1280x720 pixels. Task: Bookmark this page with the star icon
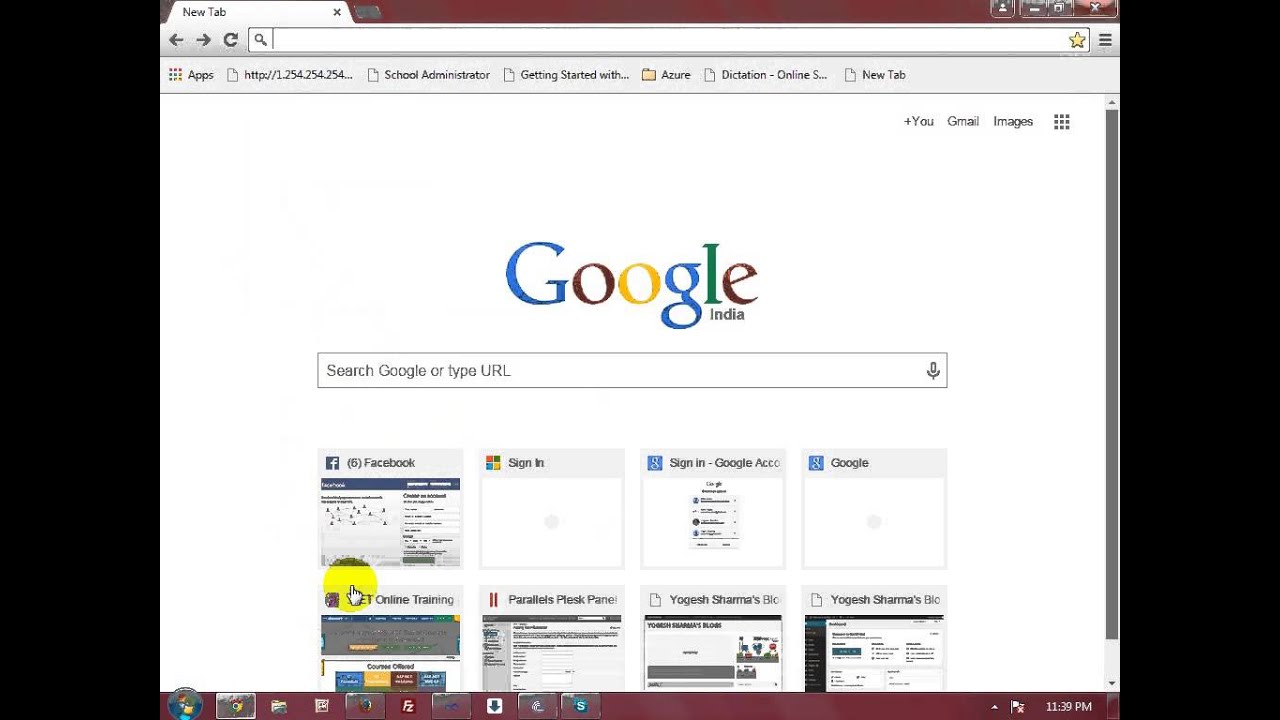pos(1077,40)
